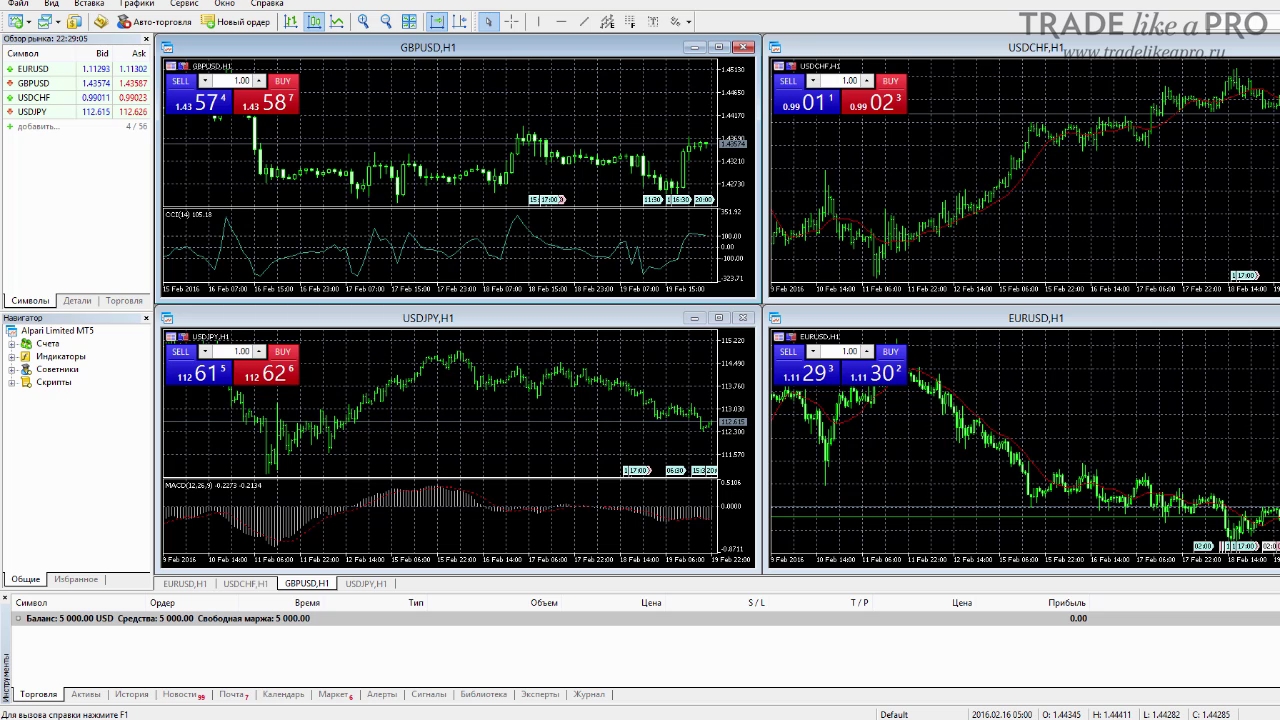
Task: Select the USDCHF row in Market Watch
Action: tap(75, 98)
